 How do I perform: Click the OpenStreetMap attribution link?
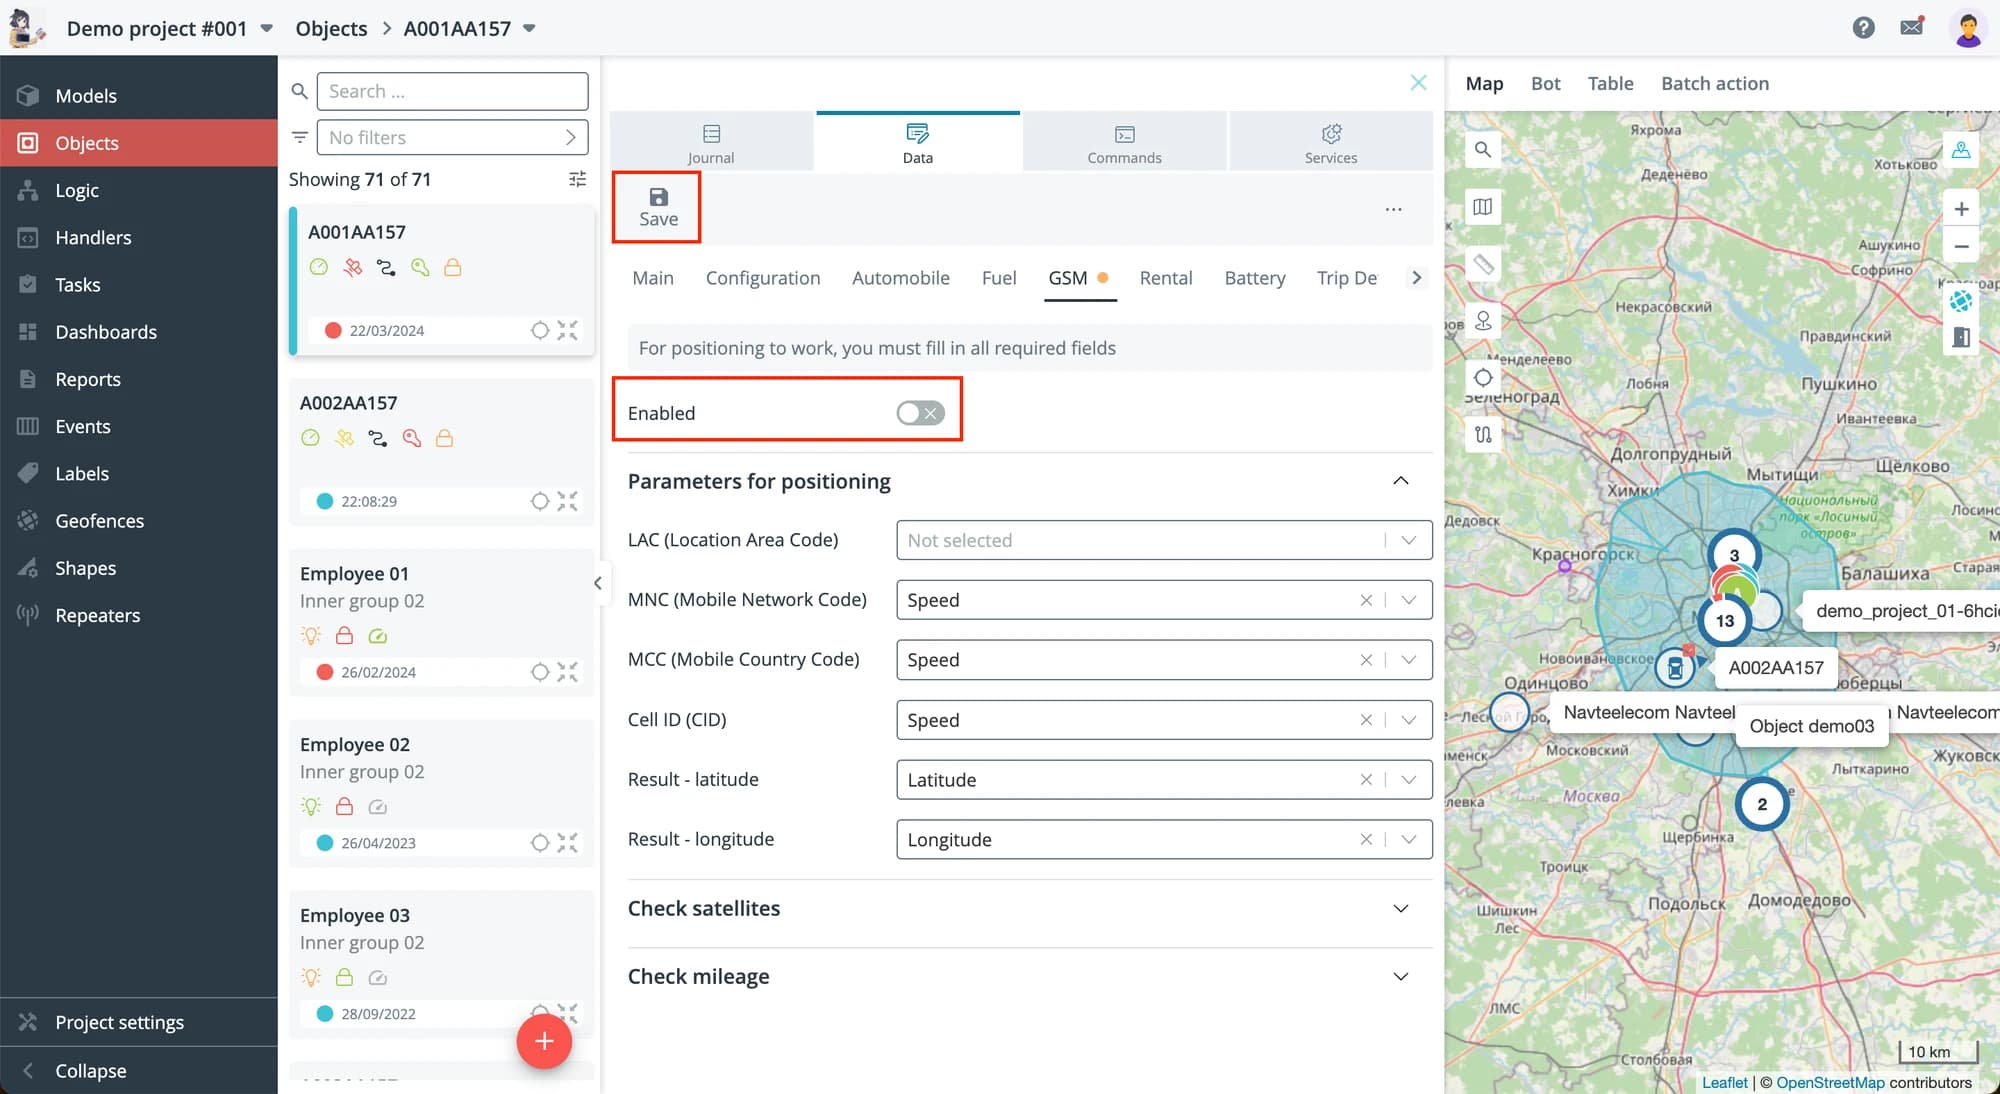pyautogui.click(x=1829, y=1082)
